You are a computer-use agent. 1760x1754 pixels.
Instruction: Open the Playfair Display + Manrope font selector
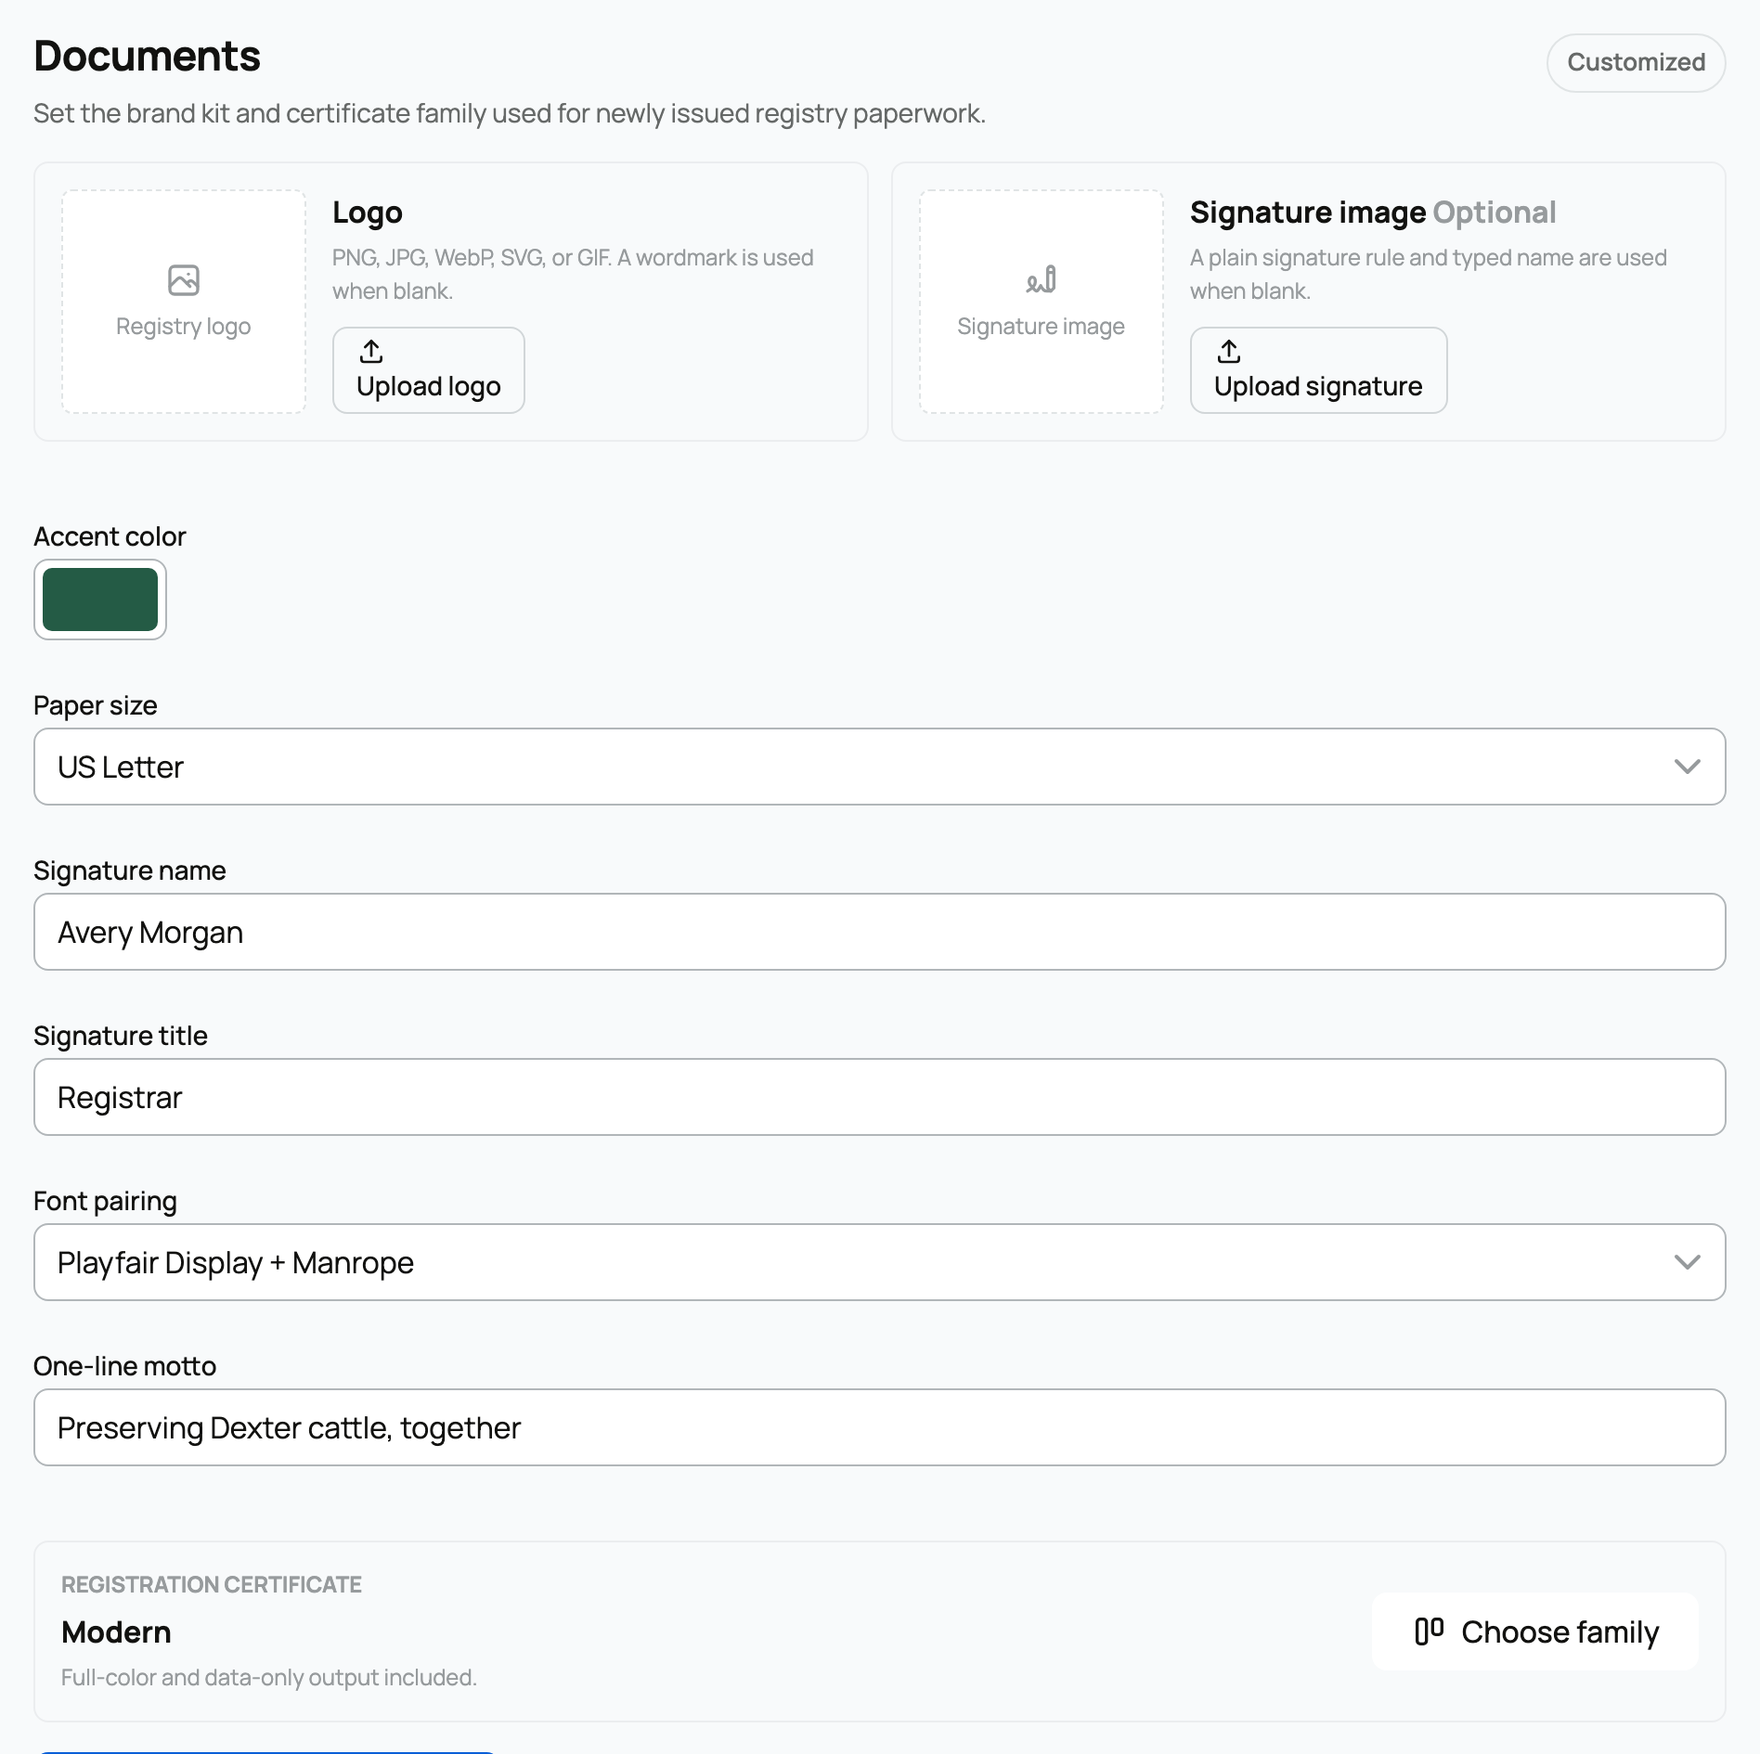click(x=880, y=1262)
